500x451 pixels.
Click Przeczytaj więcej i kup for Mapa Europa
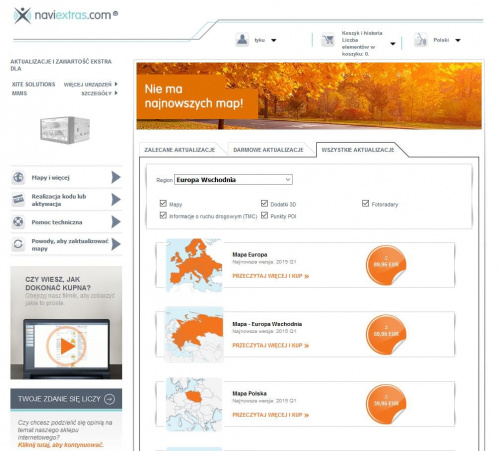tap(271, 276)
